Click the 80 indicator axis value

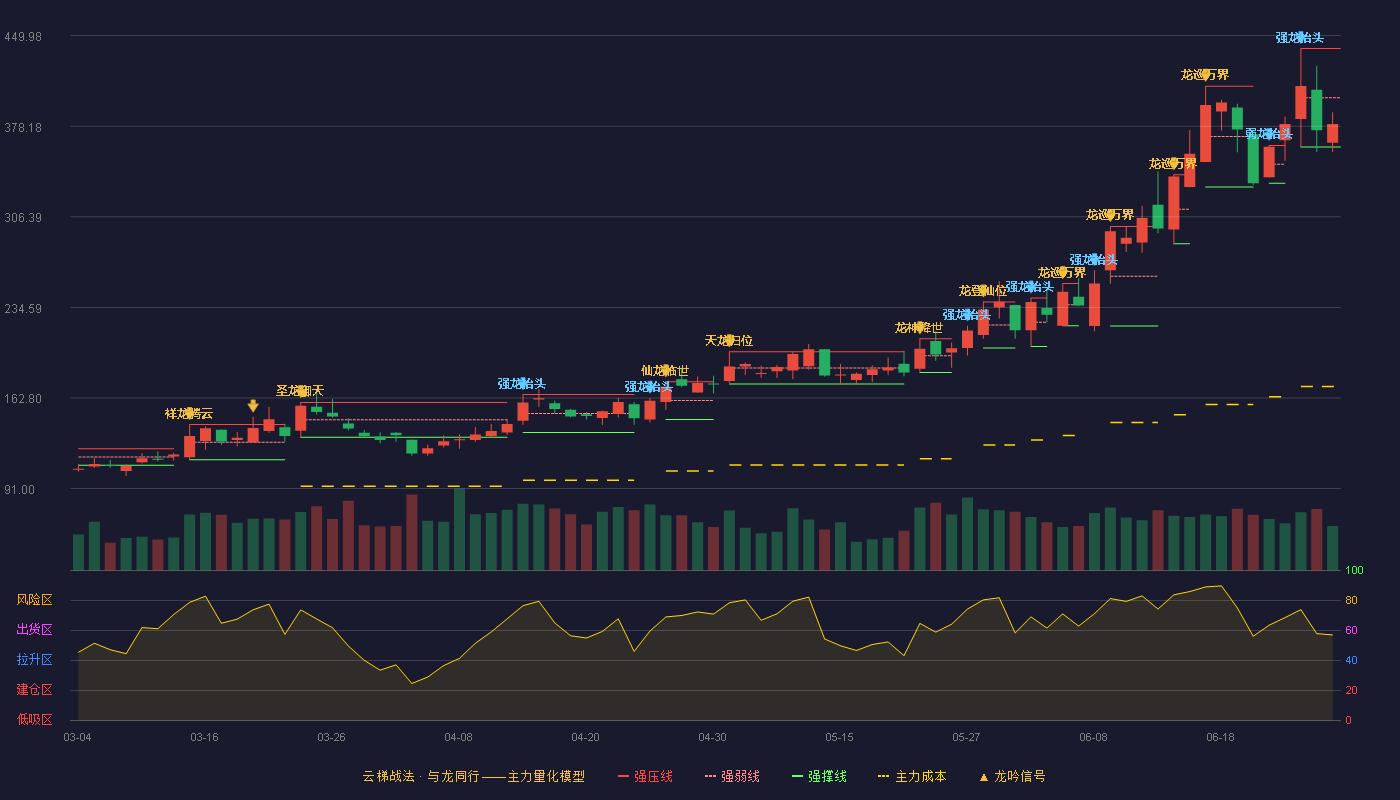tap(1351, 600)
